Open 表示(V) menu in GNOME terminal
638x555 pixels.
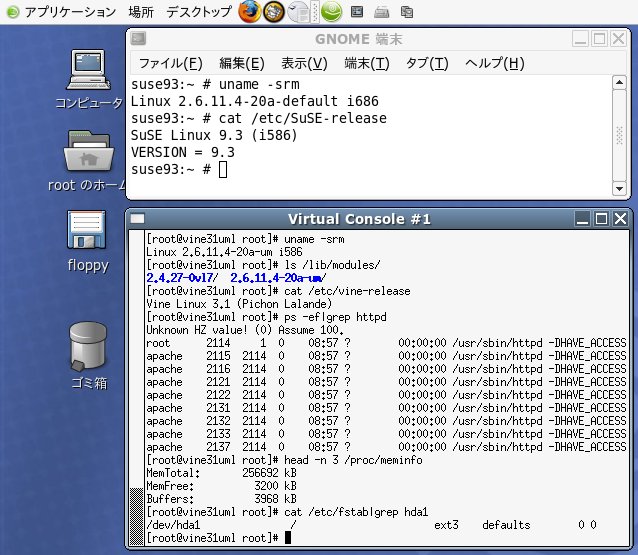coord(304,63)
